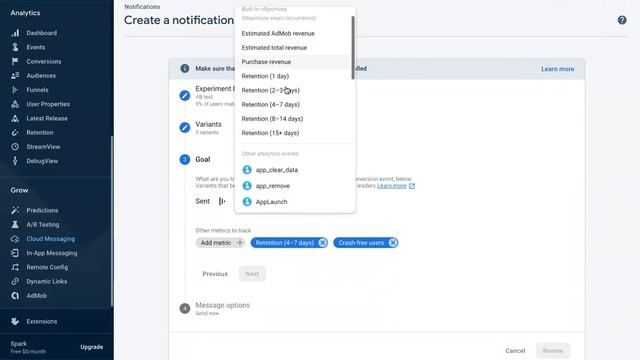This screenshot has width=640, height=360.
Task: Click app_clear_data event icon
Action: tap(247, 170)
